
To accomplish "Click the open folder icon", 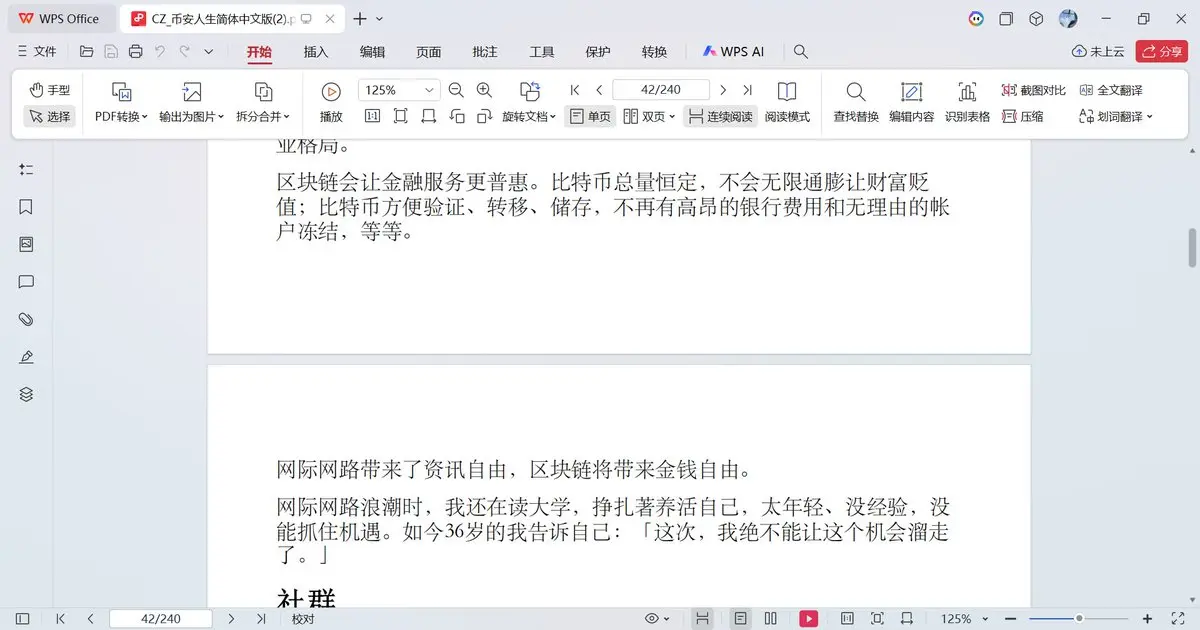I will [x=87, y=51].
